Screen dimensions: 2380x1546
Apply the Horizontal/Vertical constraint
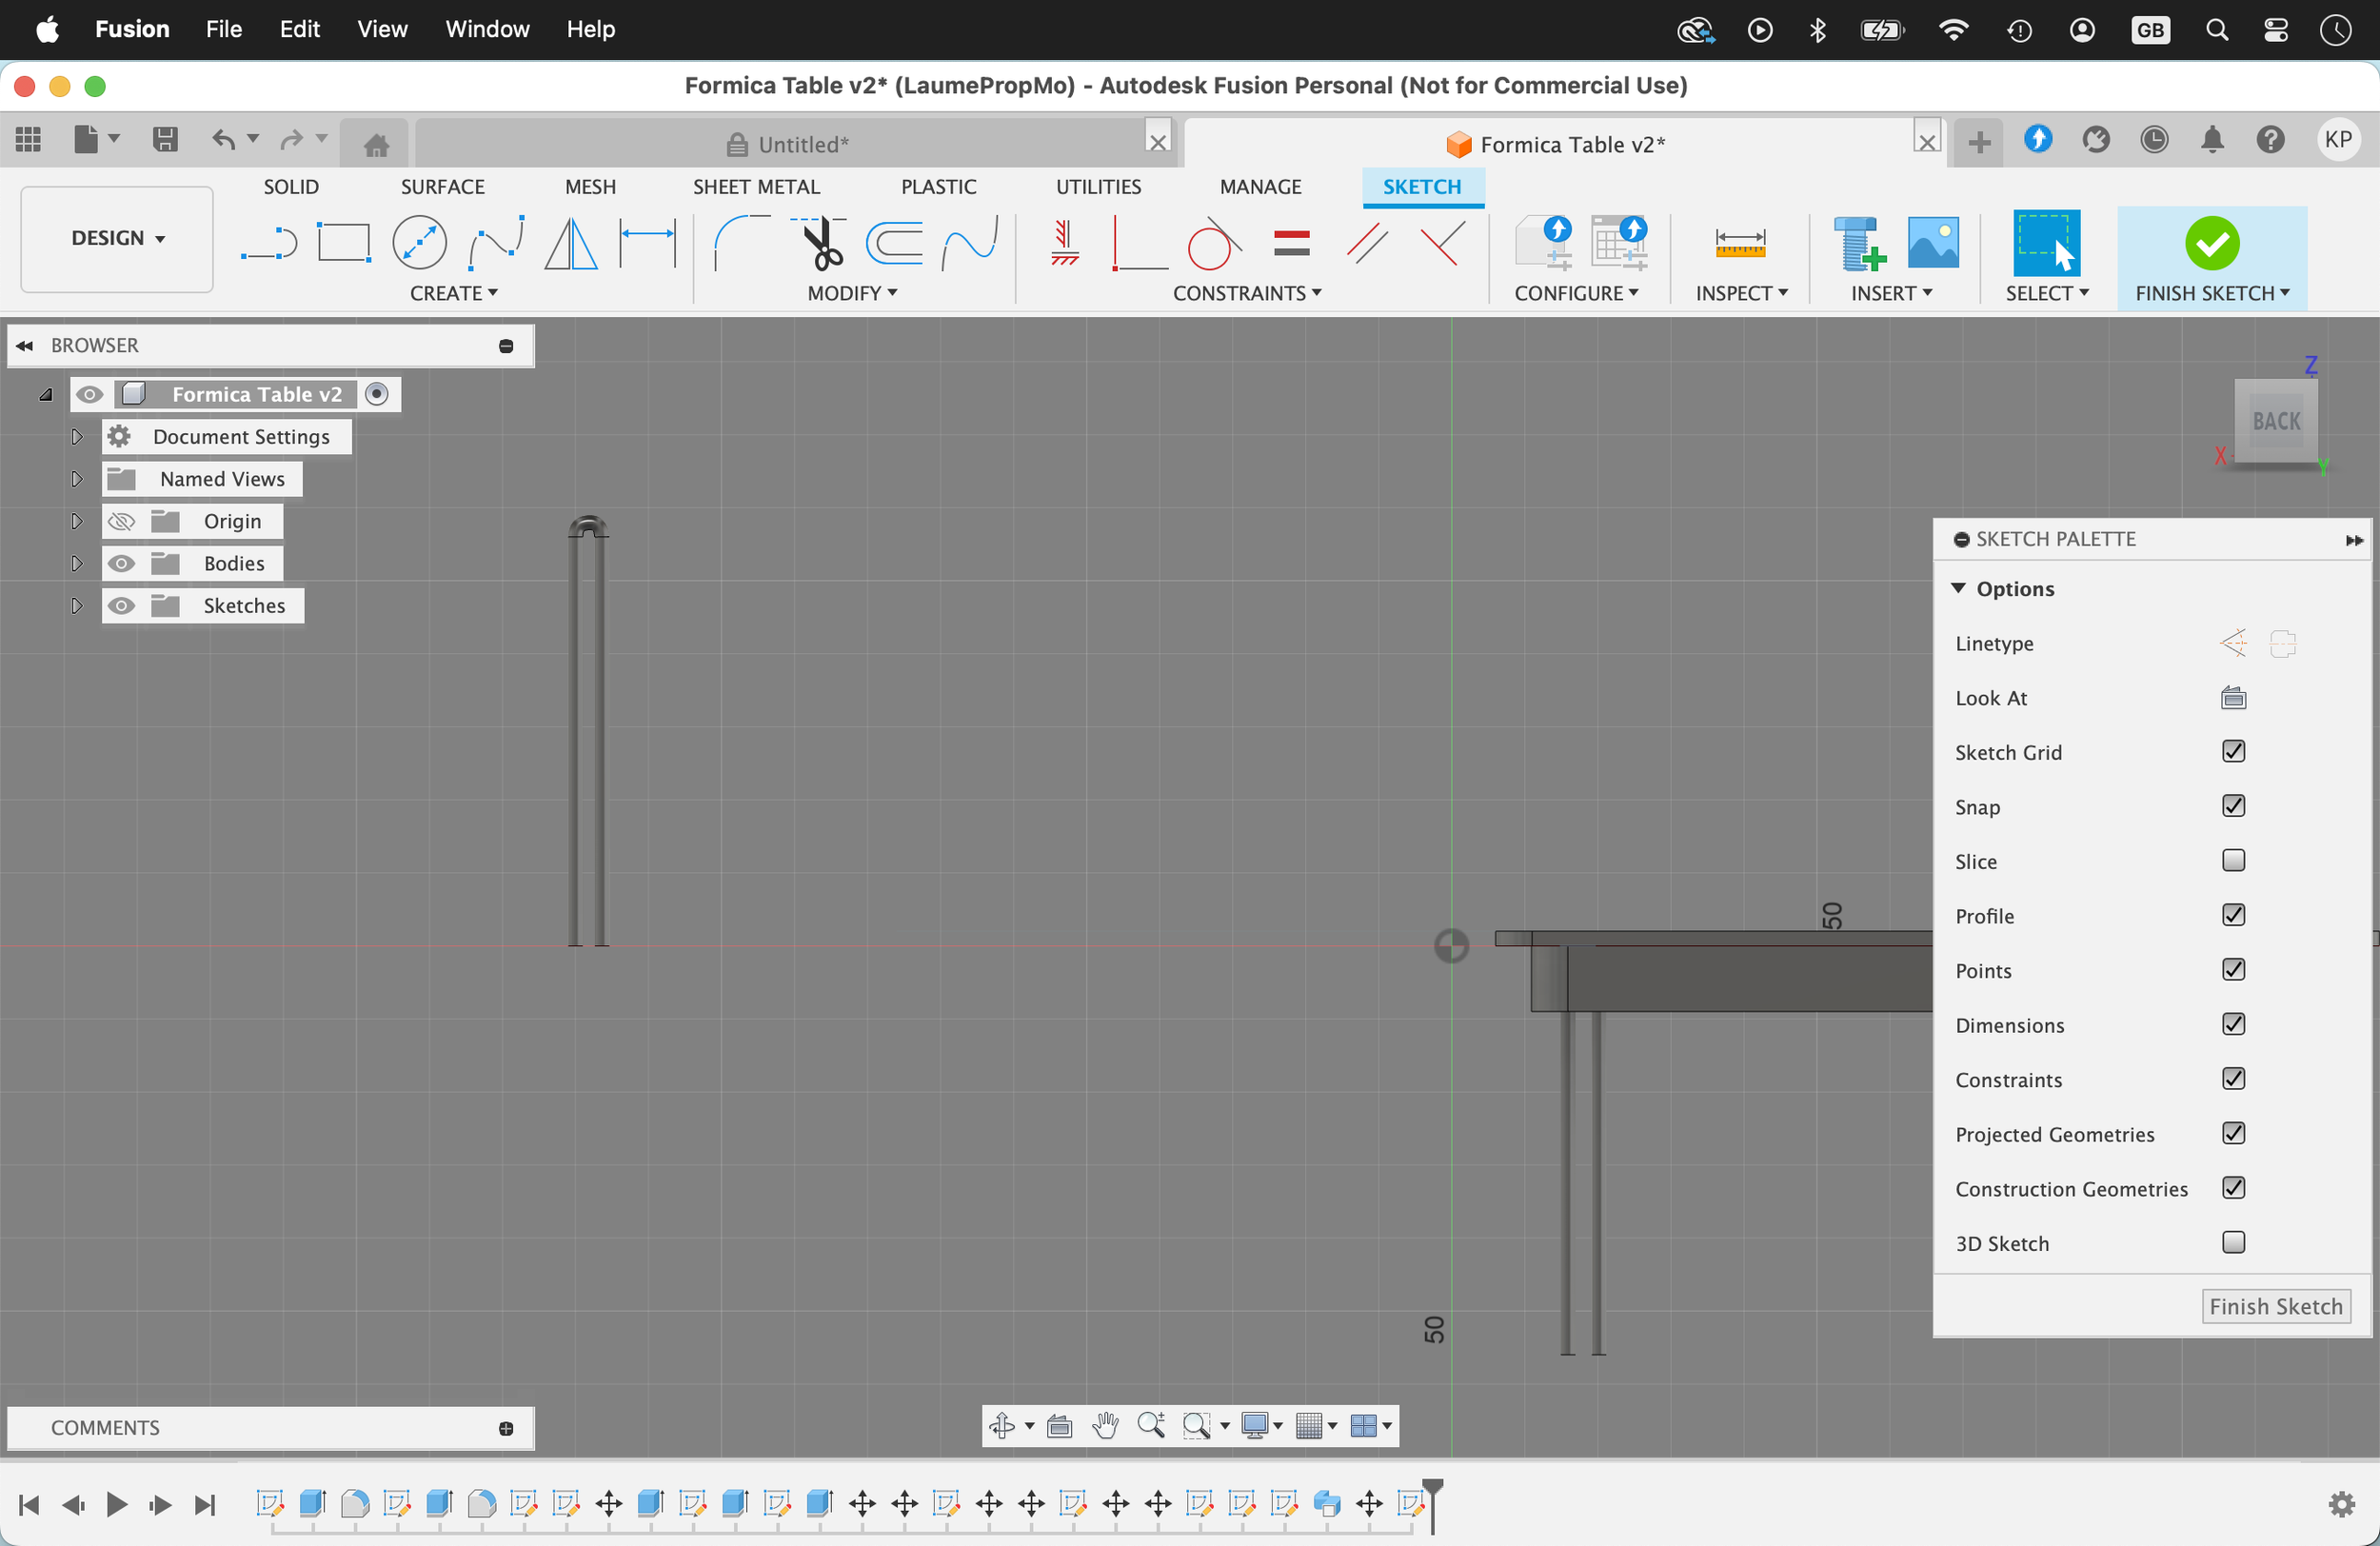(x=1064, y=243)
